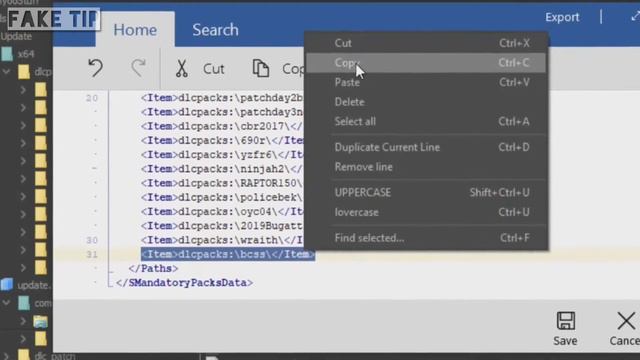Click the Cut scissors icon in toolbar
The height and width of the screenshot is (360, 640).
tap(182, 68)
